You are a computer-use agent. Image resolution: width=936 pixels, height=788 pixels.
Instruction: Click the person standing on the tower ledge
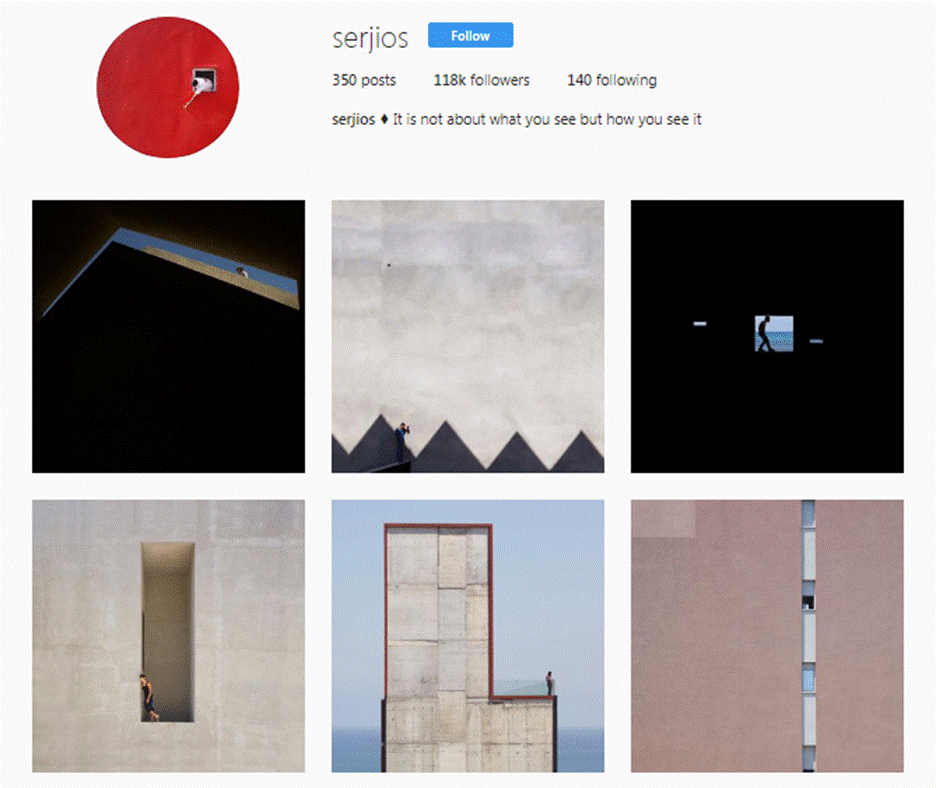tap(550, 684)
